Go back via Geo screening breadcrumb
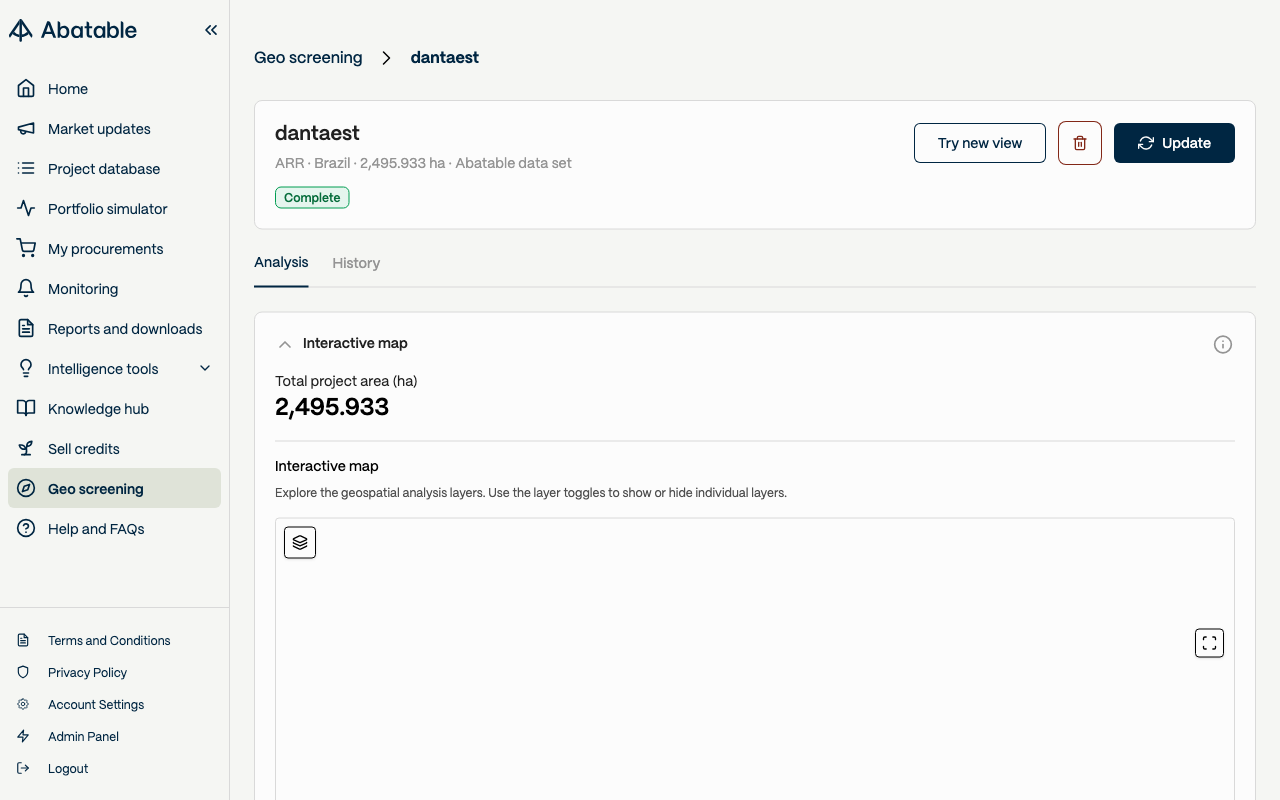The width and height of the screenshot is (1280, 800). tap(308, 58)
